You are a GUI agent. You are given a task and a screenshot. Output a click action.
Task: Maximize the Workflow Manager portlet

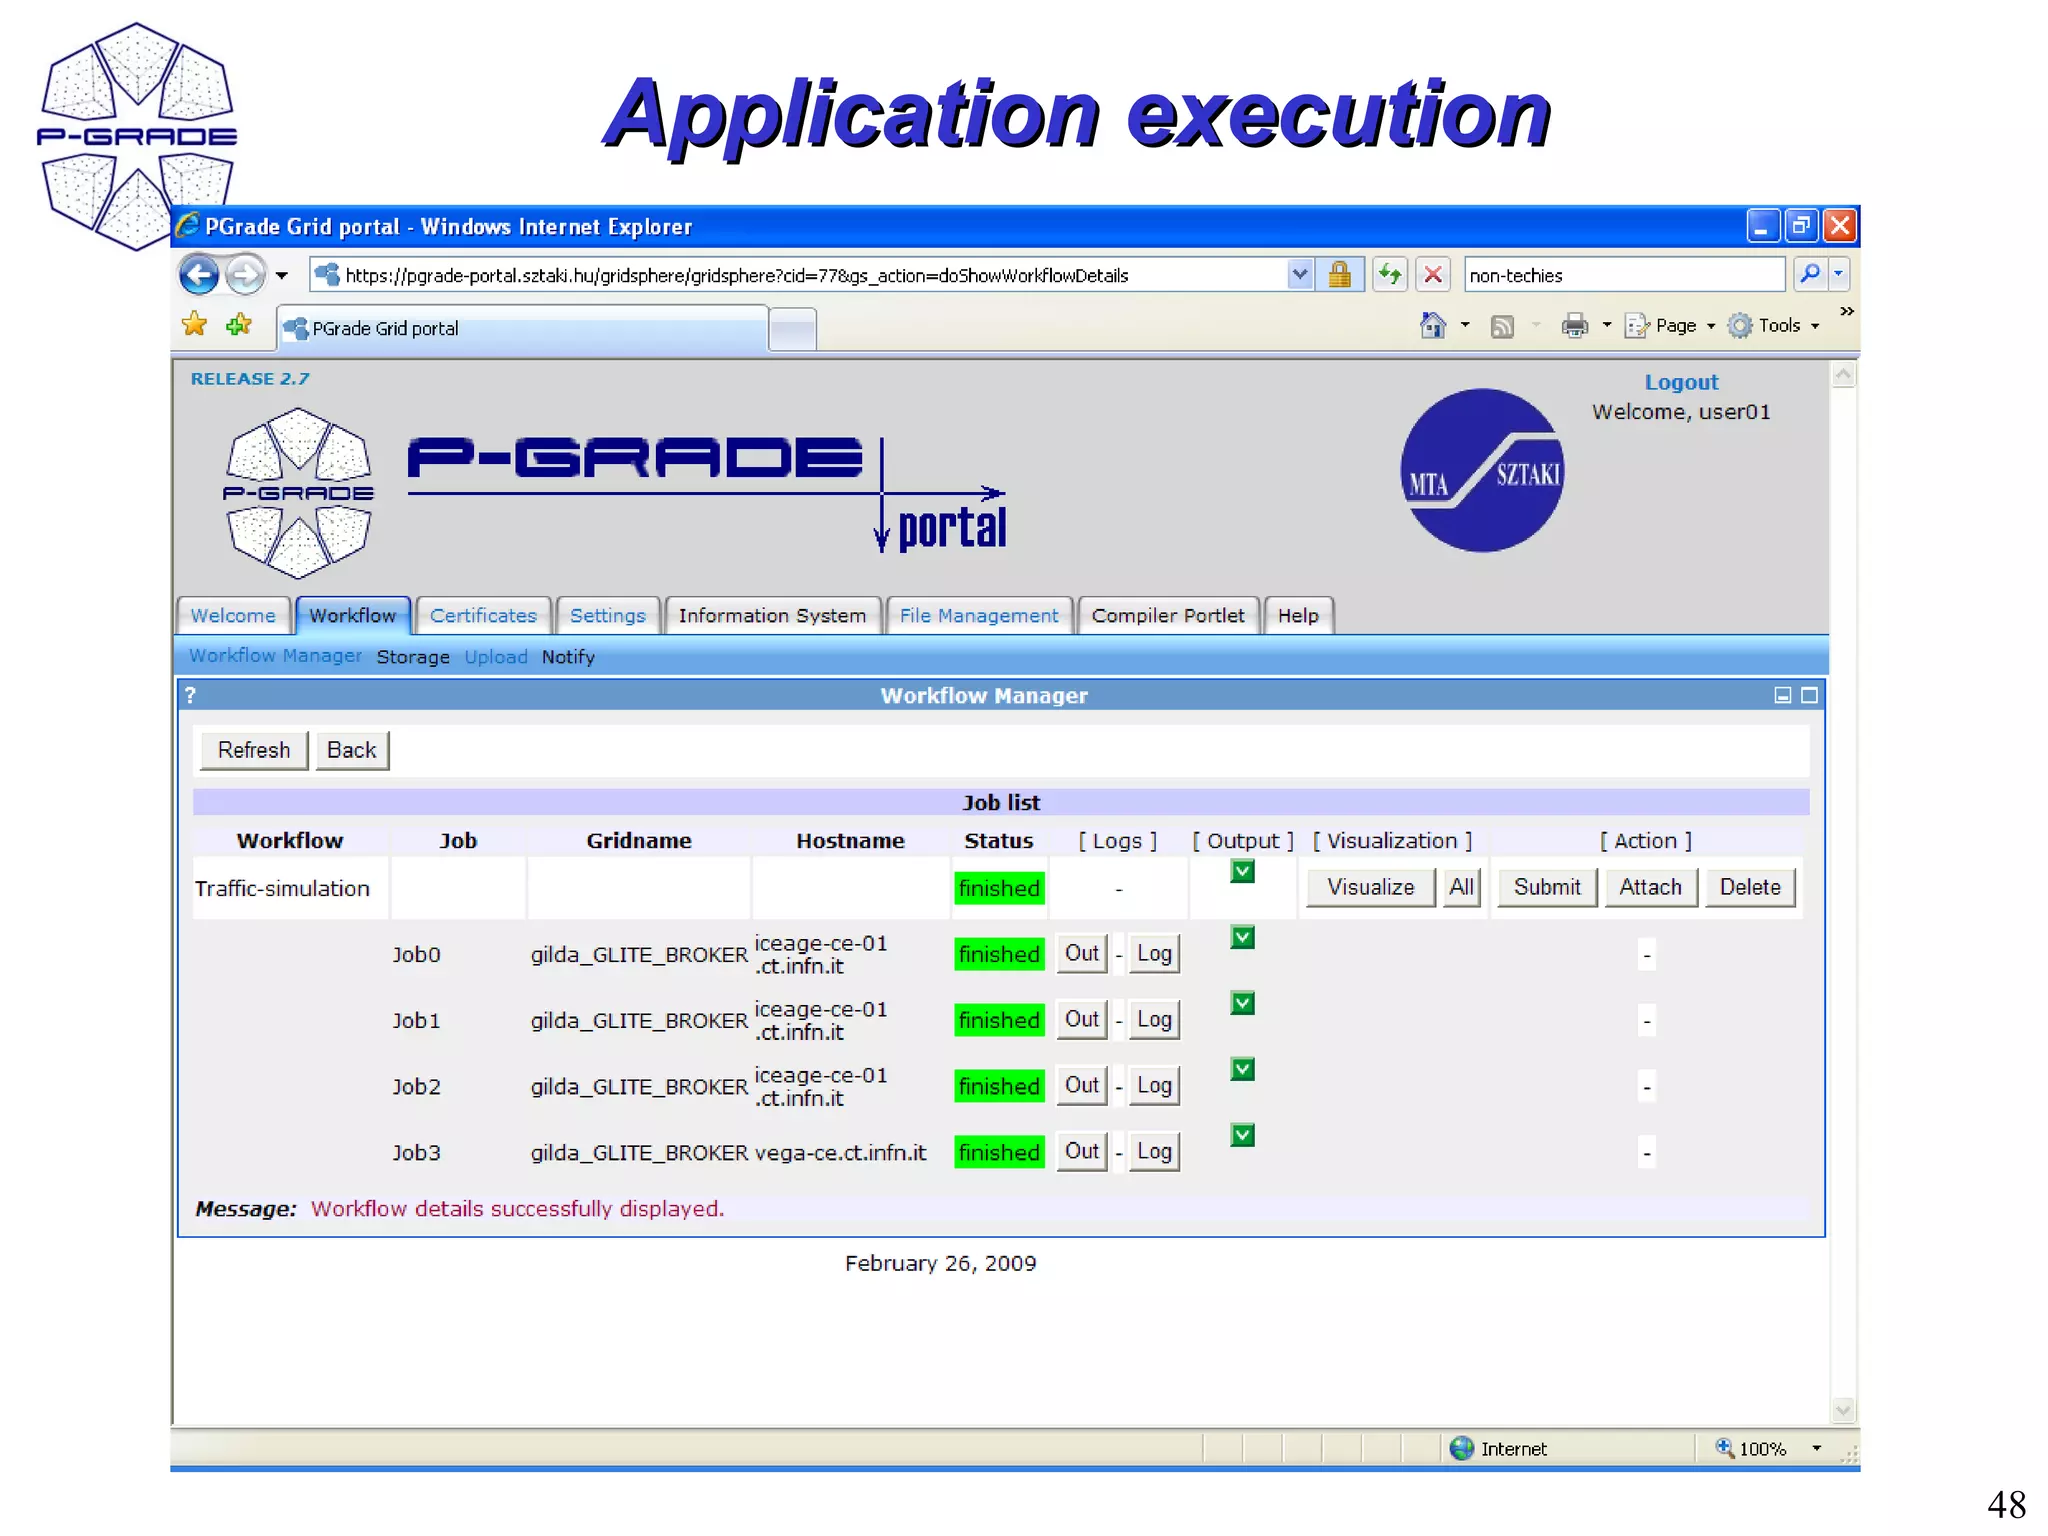click(1809, 695)
